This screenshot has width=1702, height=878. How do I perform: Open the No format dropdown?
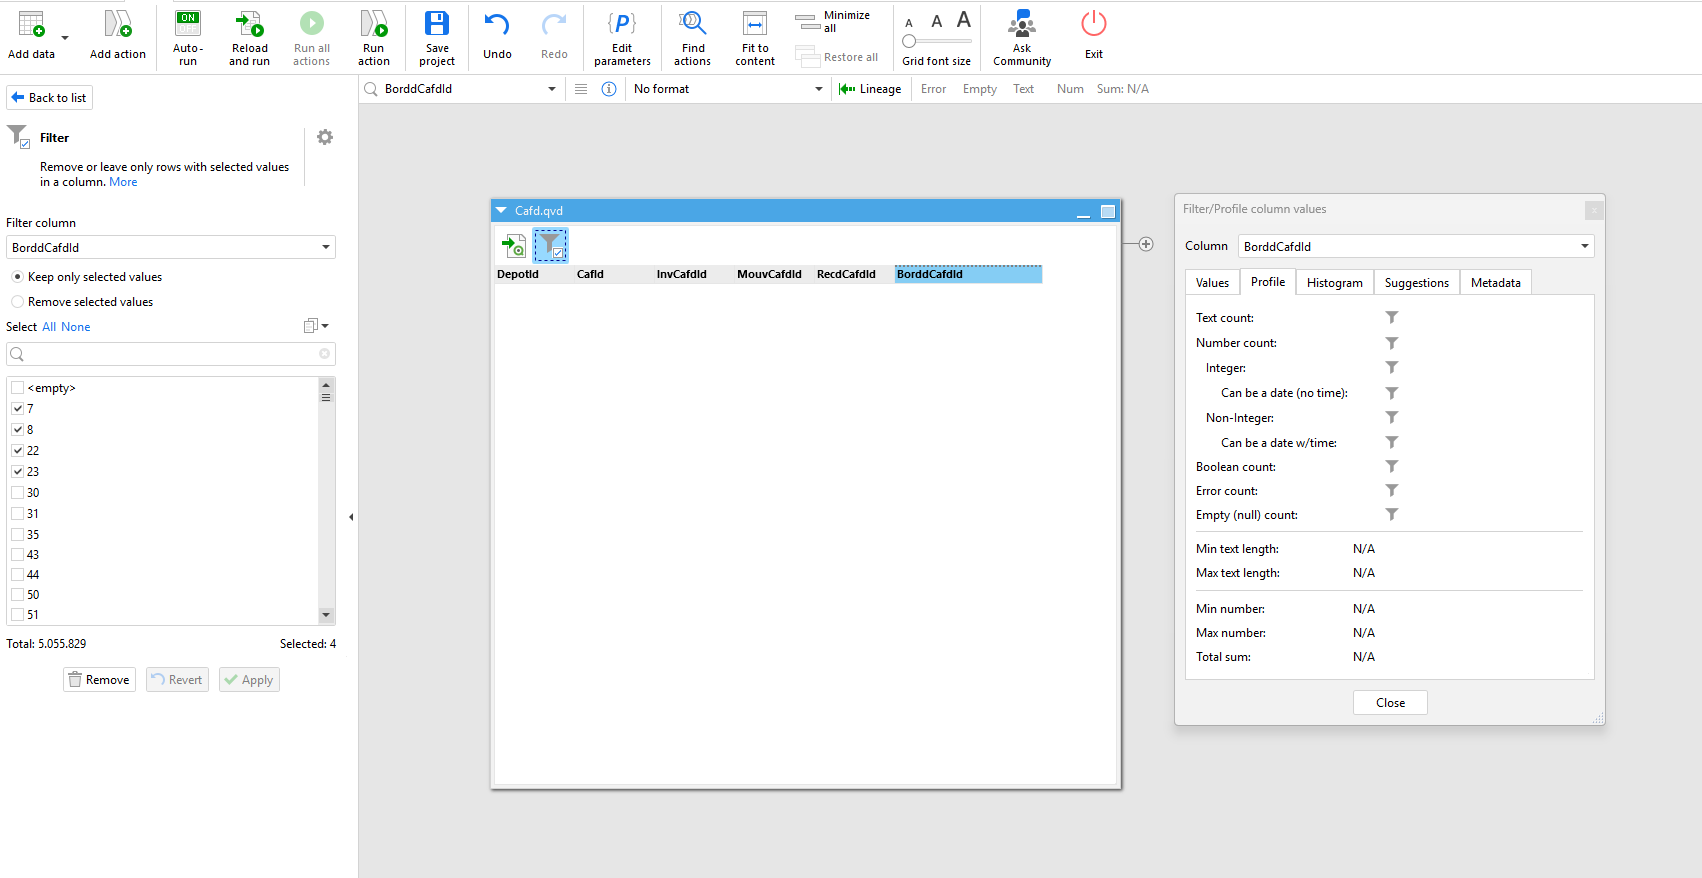point(818,89)
